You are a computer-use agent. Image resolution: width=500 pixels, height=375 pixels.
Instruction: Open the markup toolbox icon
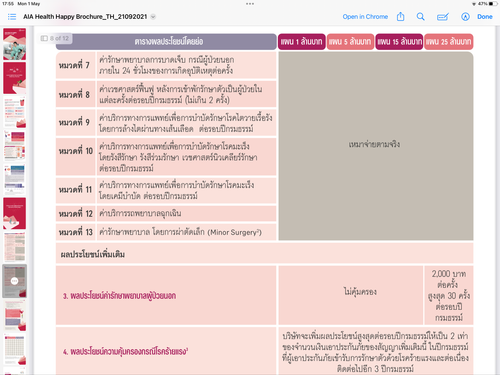(x=443, y=17)
